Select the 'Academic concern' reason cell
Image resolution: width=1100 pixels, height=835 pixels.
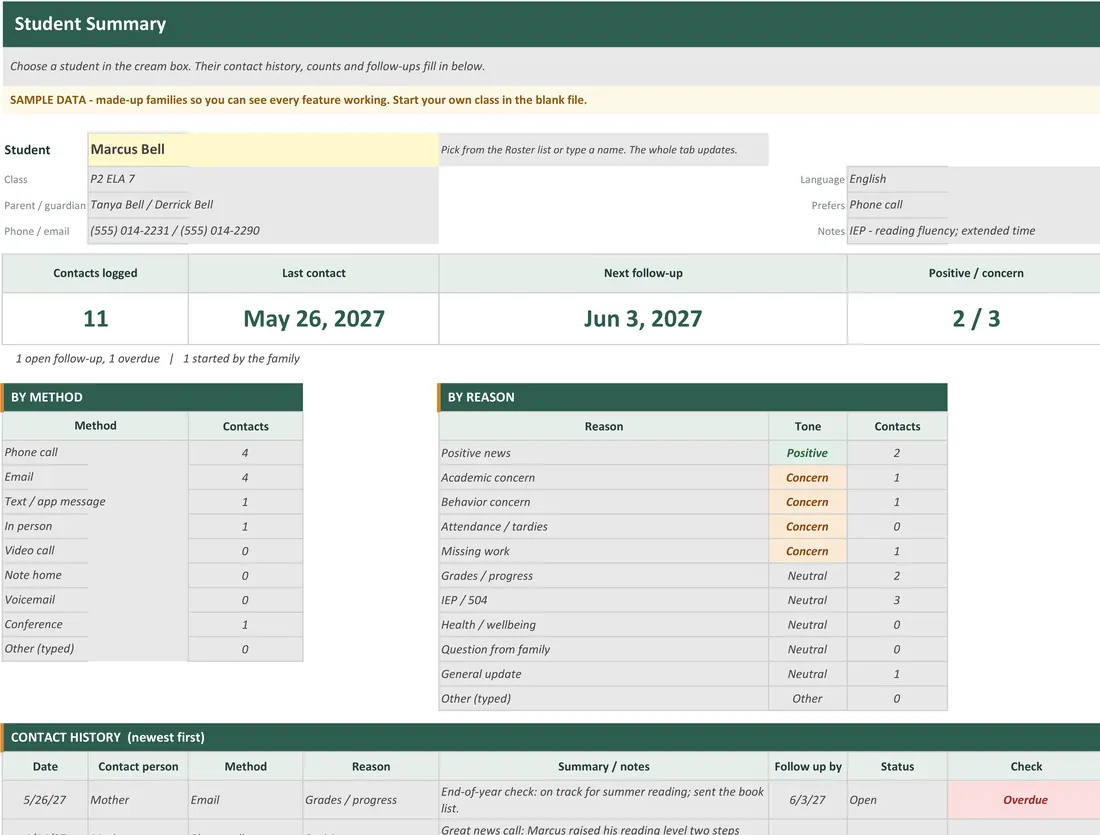click(x=603, y=478)
